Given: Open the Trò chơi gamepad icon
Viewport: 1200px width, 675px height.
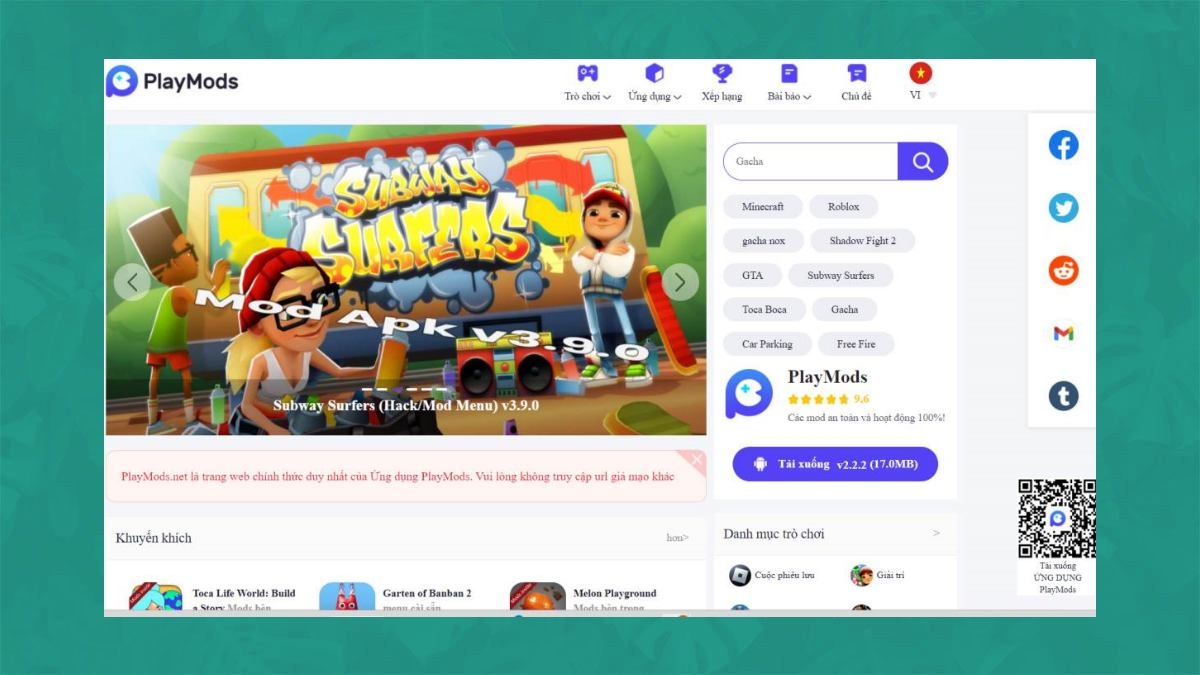Looking at the screenshot, I should [x=585, y=73].
